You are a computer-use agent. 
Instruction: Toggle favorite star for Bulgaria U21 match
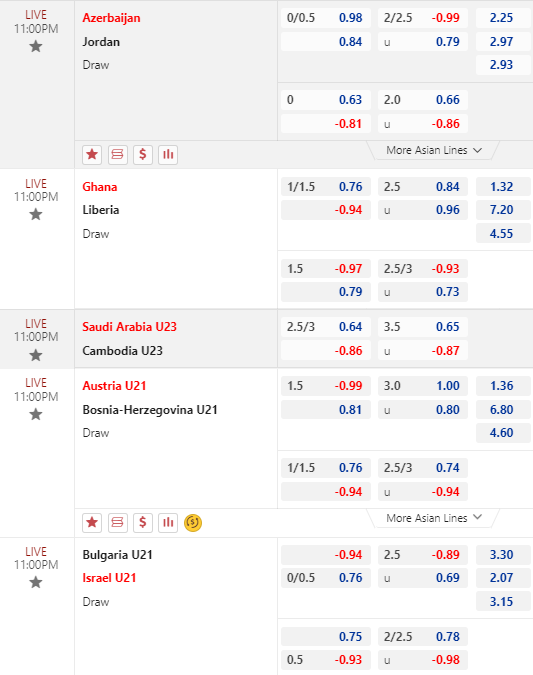(36, 582)
